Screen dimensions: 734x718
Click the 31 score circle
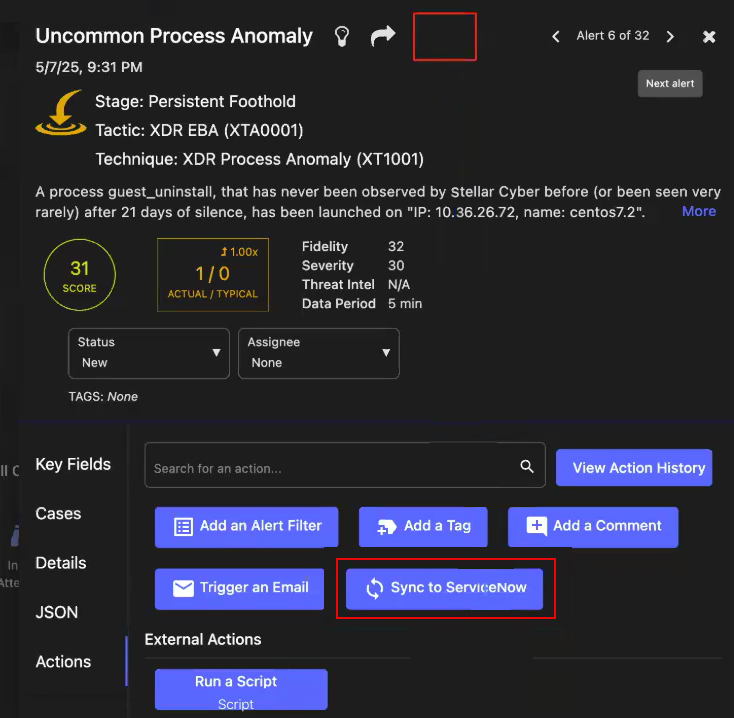pos(80,274)
